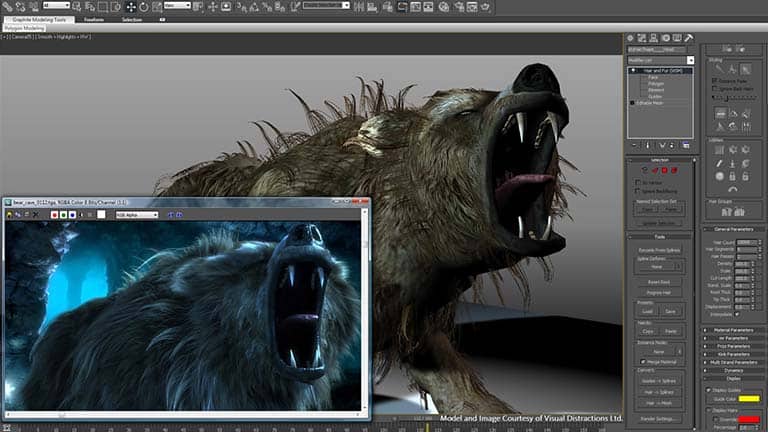Open the Modifier List dropdown
Viewport: 768px width, 432px height.
661,60
